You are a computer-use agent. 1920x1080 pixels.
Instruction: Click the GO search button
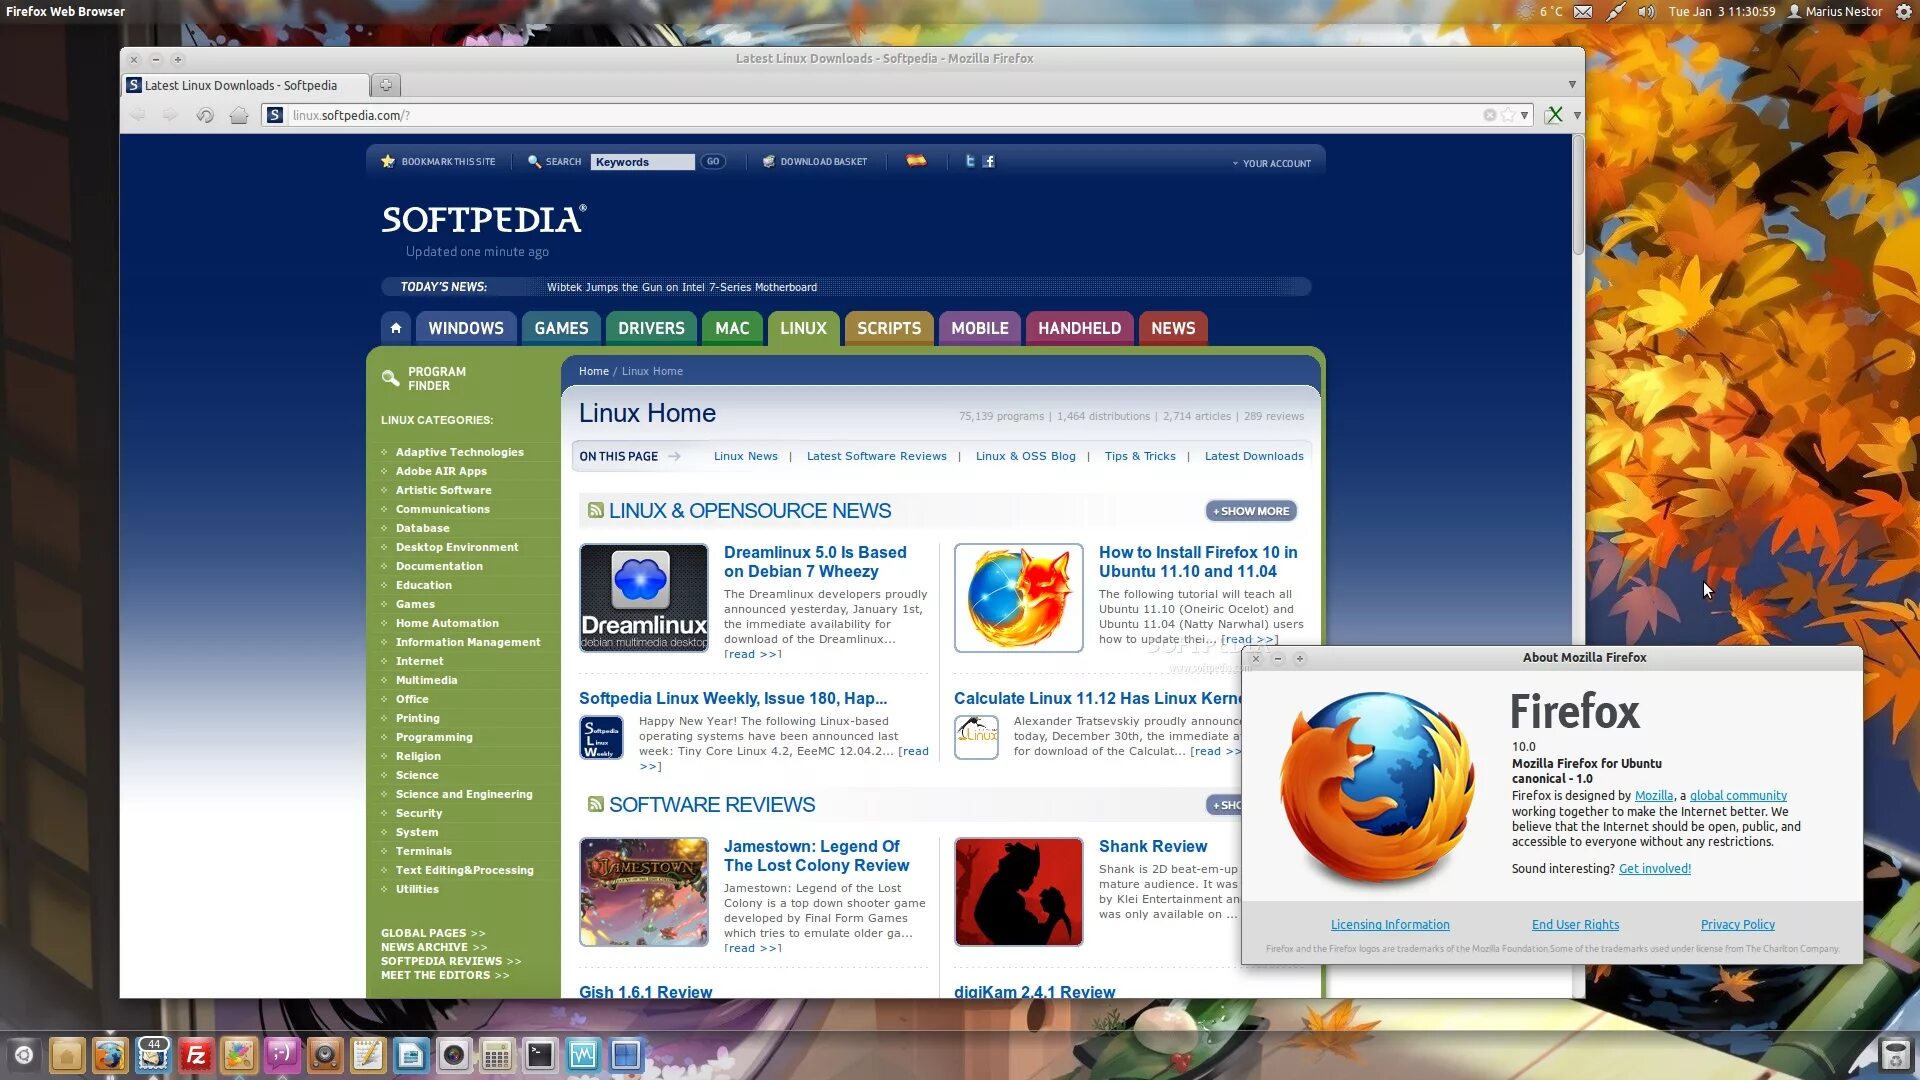click(713, 161)
